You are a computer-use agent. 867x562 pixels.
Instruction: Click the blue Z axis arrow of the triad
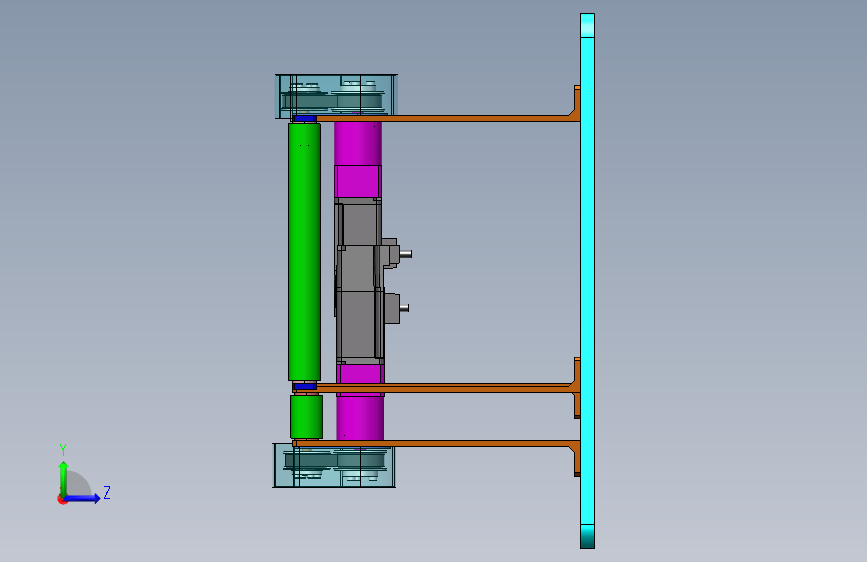(83, 498)
